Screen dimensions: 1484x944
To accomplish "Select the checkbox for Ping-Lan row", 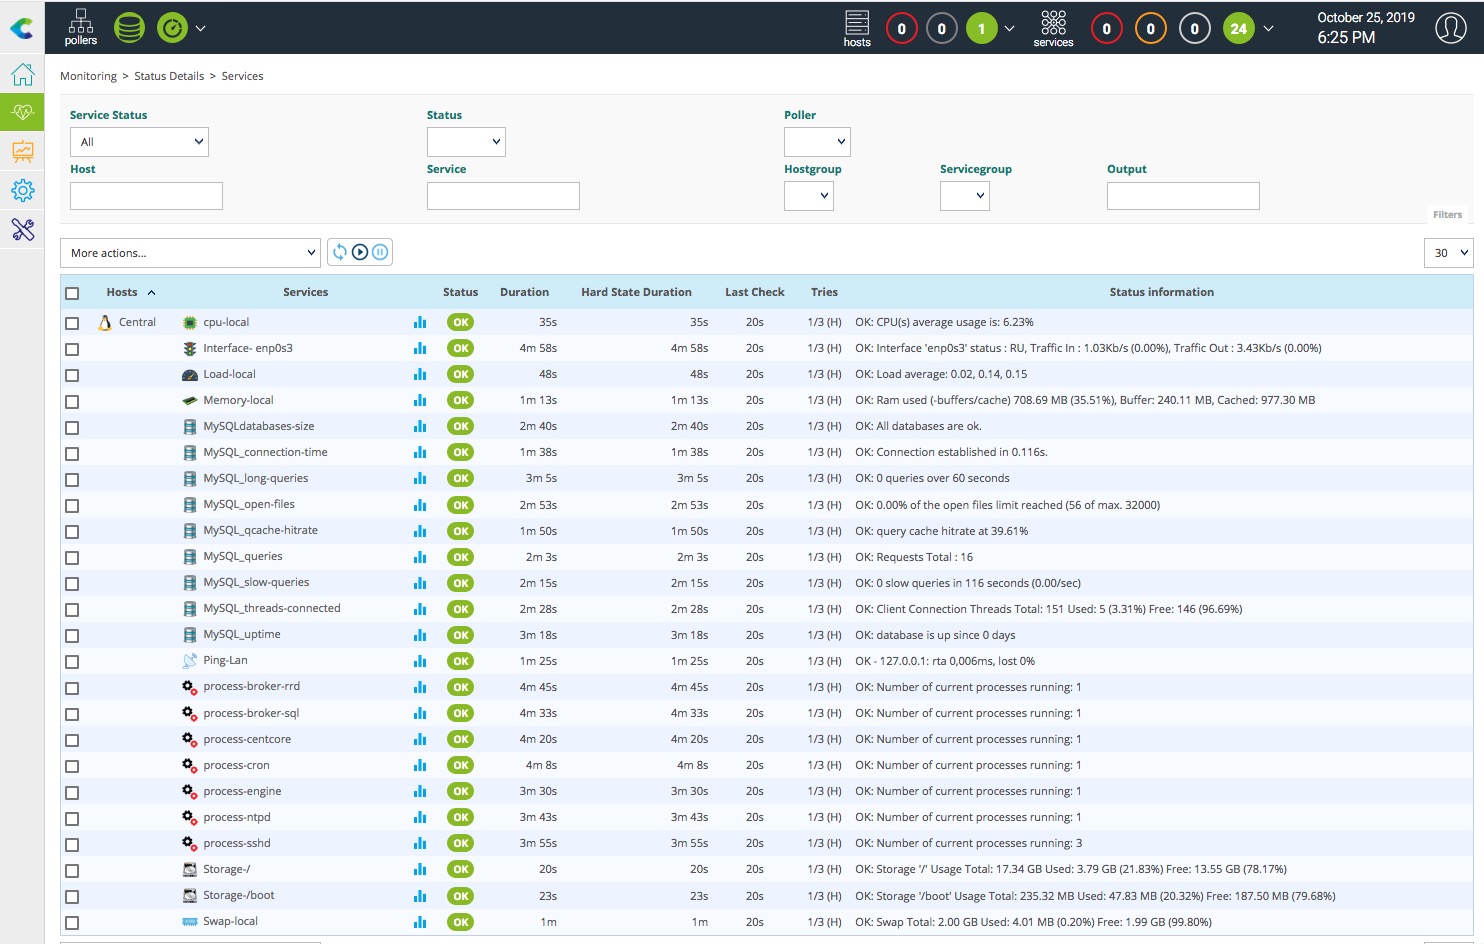I will pos(72,662).
